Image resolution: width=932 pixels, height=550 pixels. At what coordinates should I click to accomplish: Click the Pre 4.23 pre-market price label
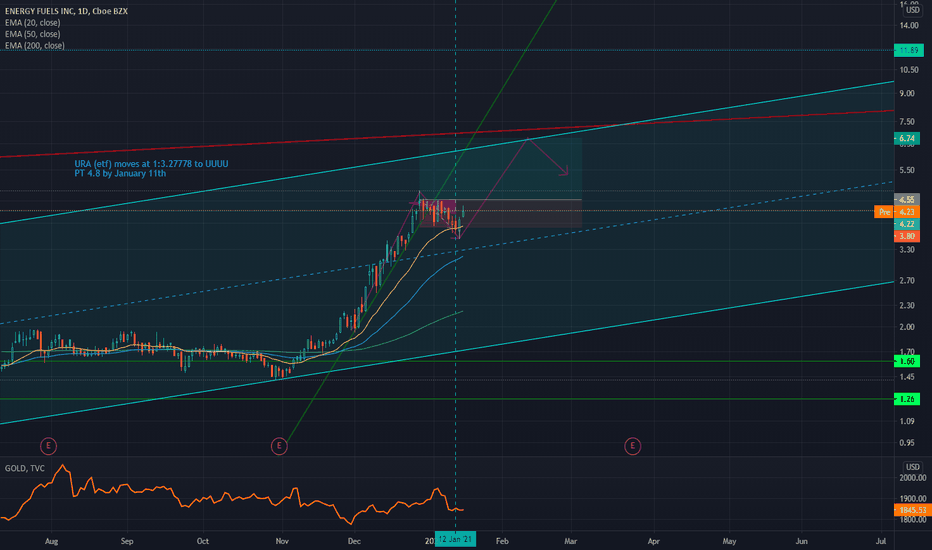pyautogui.click(x=897, y=212)
